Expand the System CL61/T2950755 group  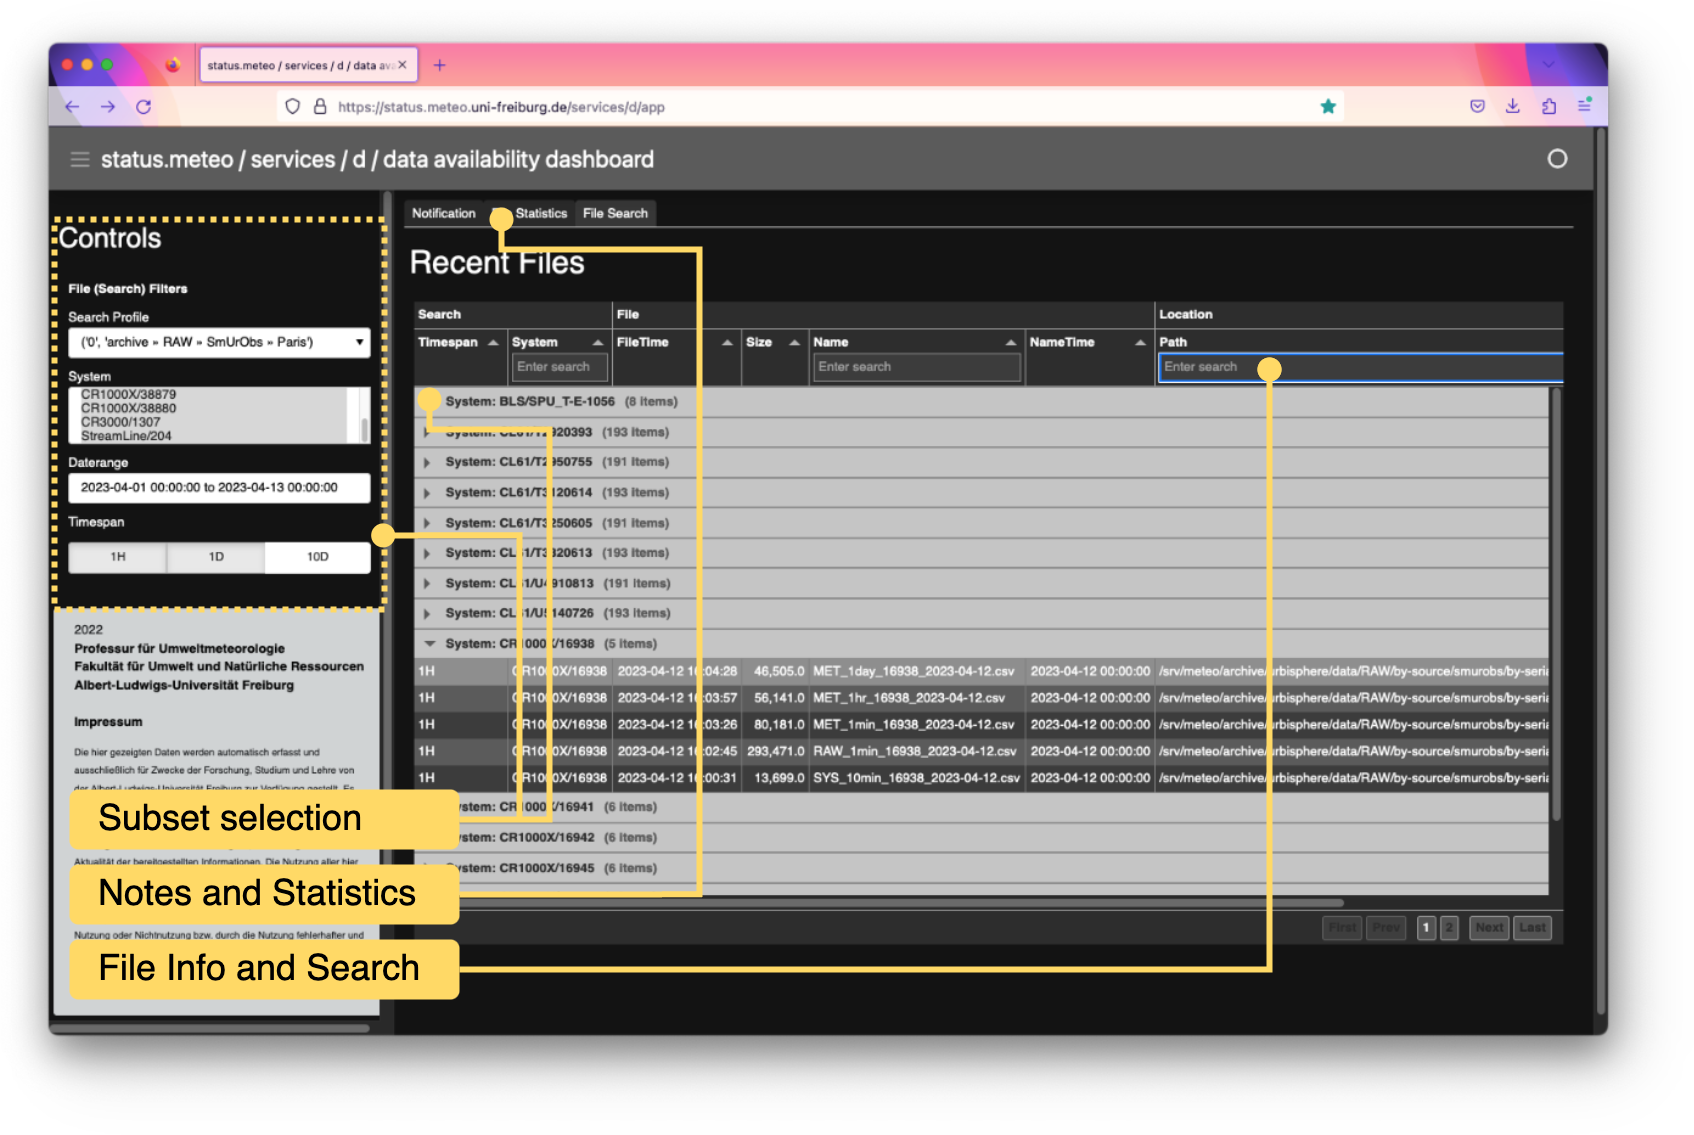(427, 463)
